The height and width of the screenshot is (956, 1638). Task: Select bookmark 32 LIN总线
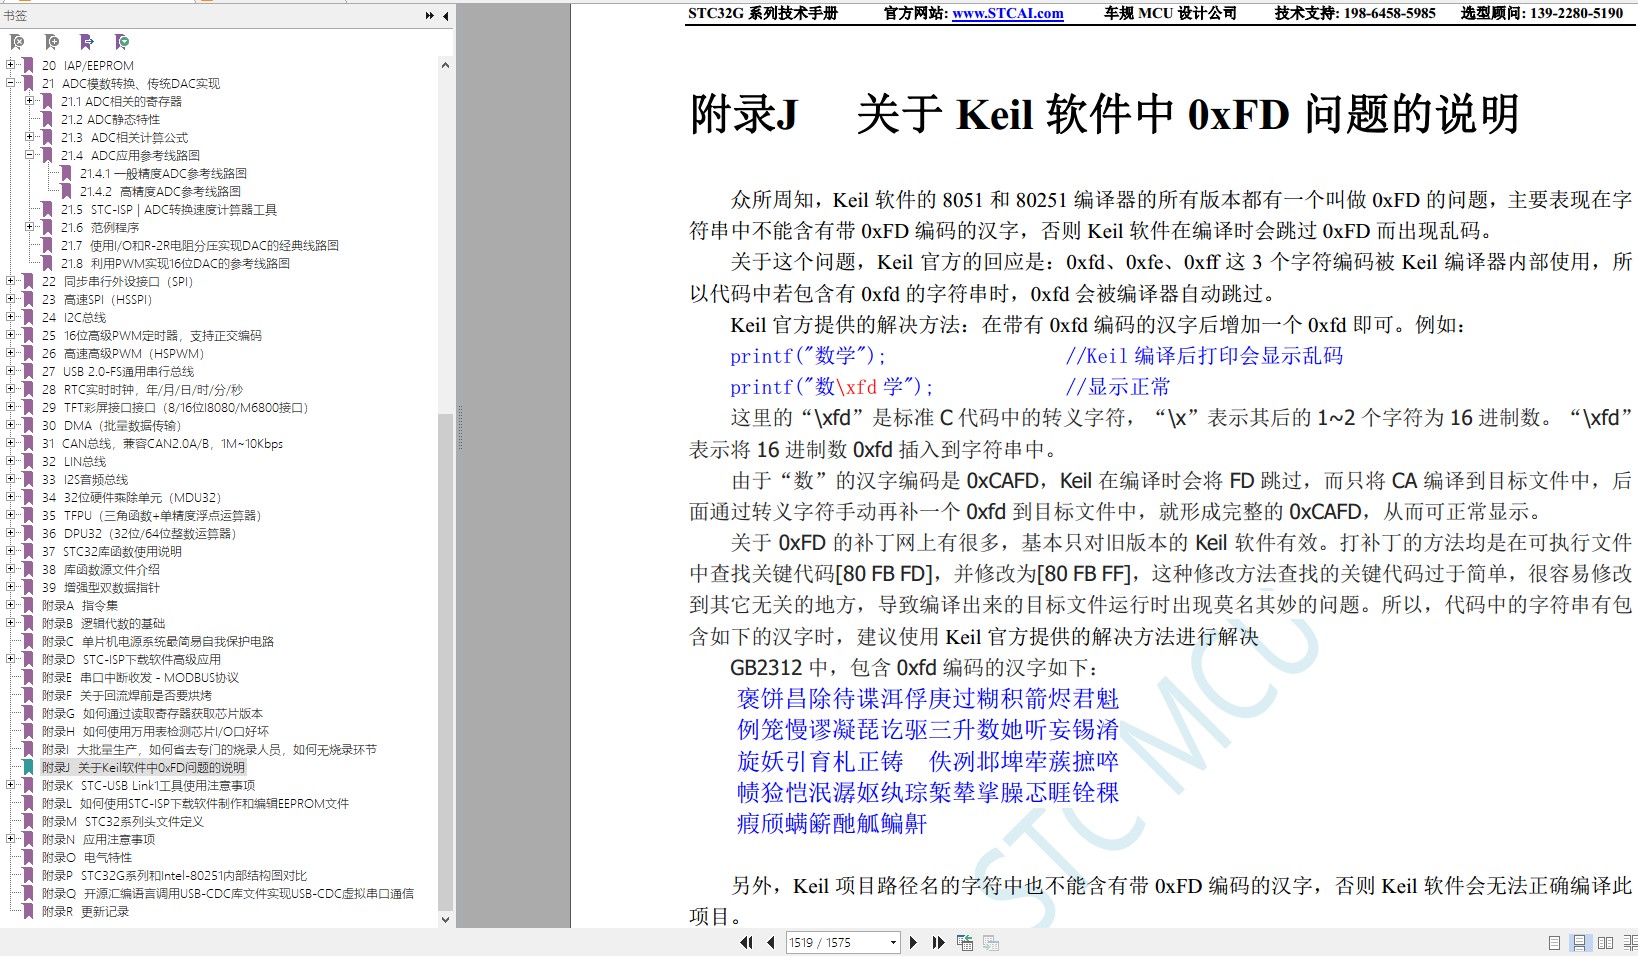[x=74, y=461]
